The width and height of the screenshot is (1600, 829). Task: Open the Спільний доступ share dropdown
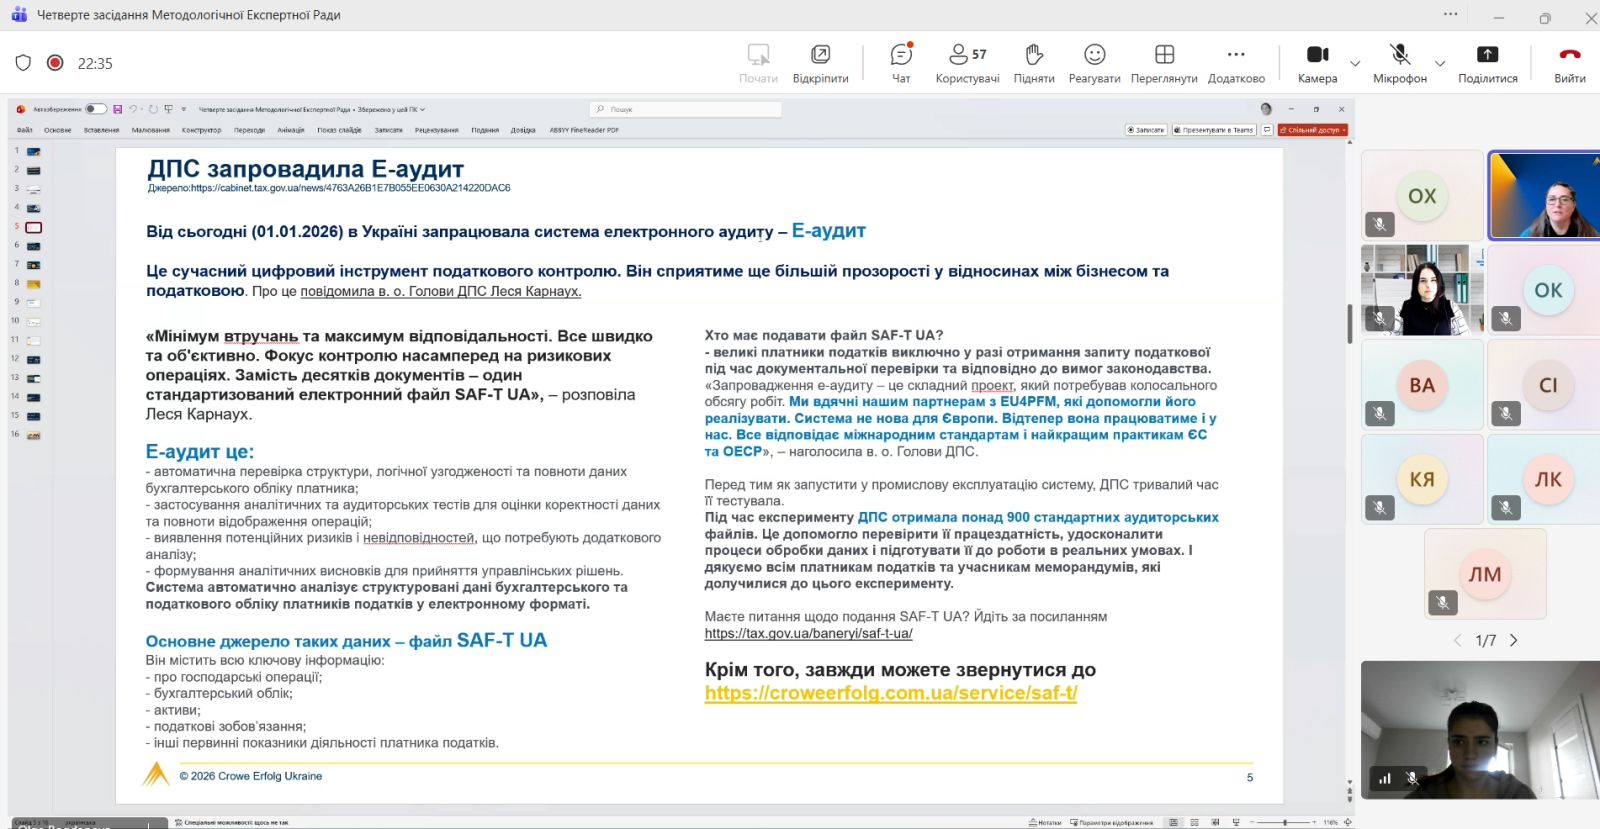1313,130
